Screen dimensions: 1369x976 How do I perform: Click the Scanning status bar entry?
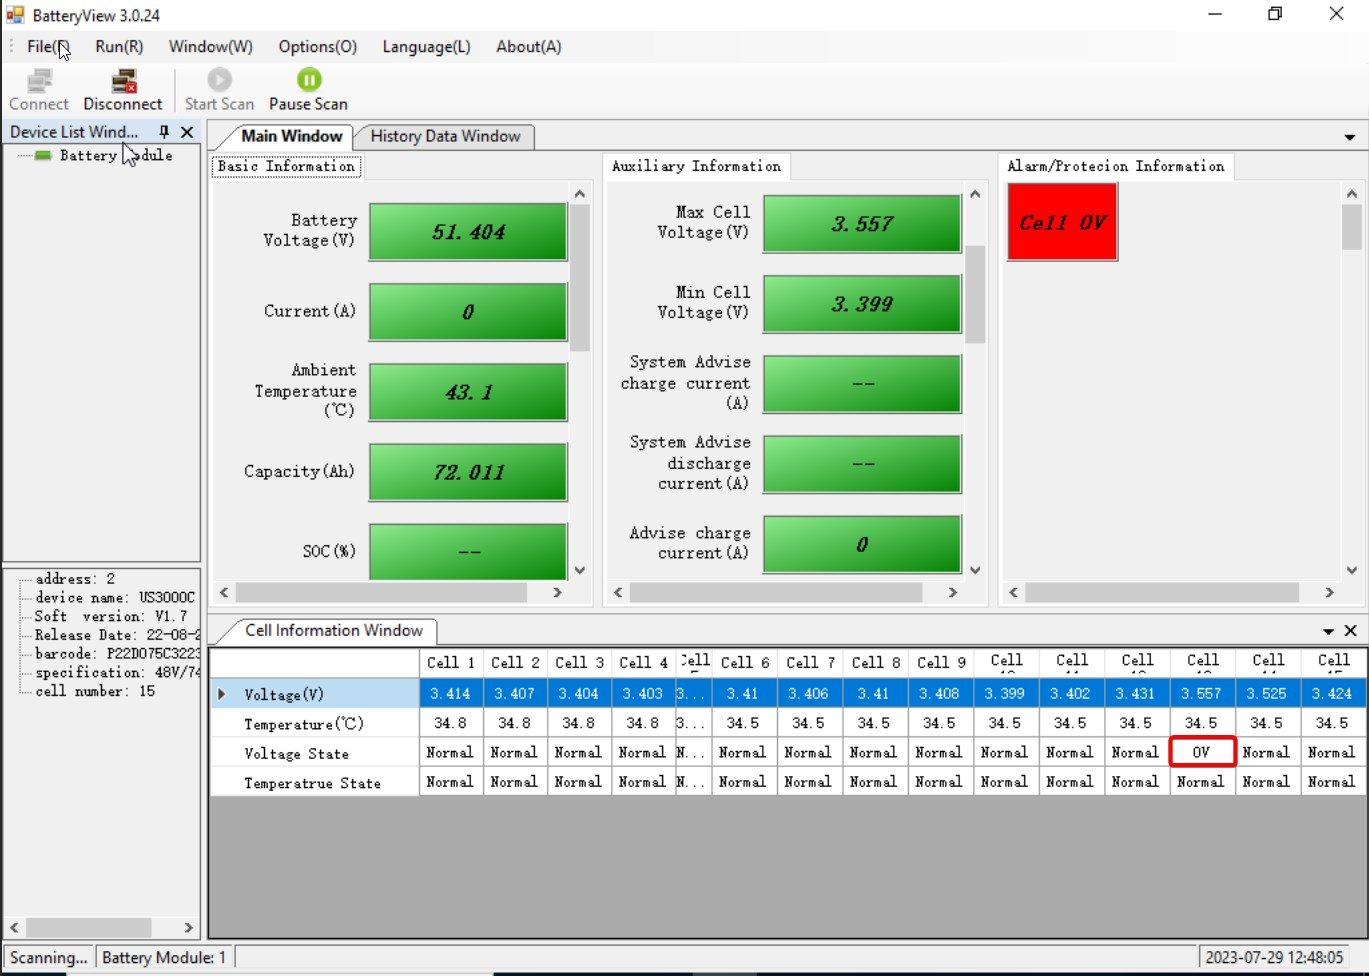pos(49,958)
